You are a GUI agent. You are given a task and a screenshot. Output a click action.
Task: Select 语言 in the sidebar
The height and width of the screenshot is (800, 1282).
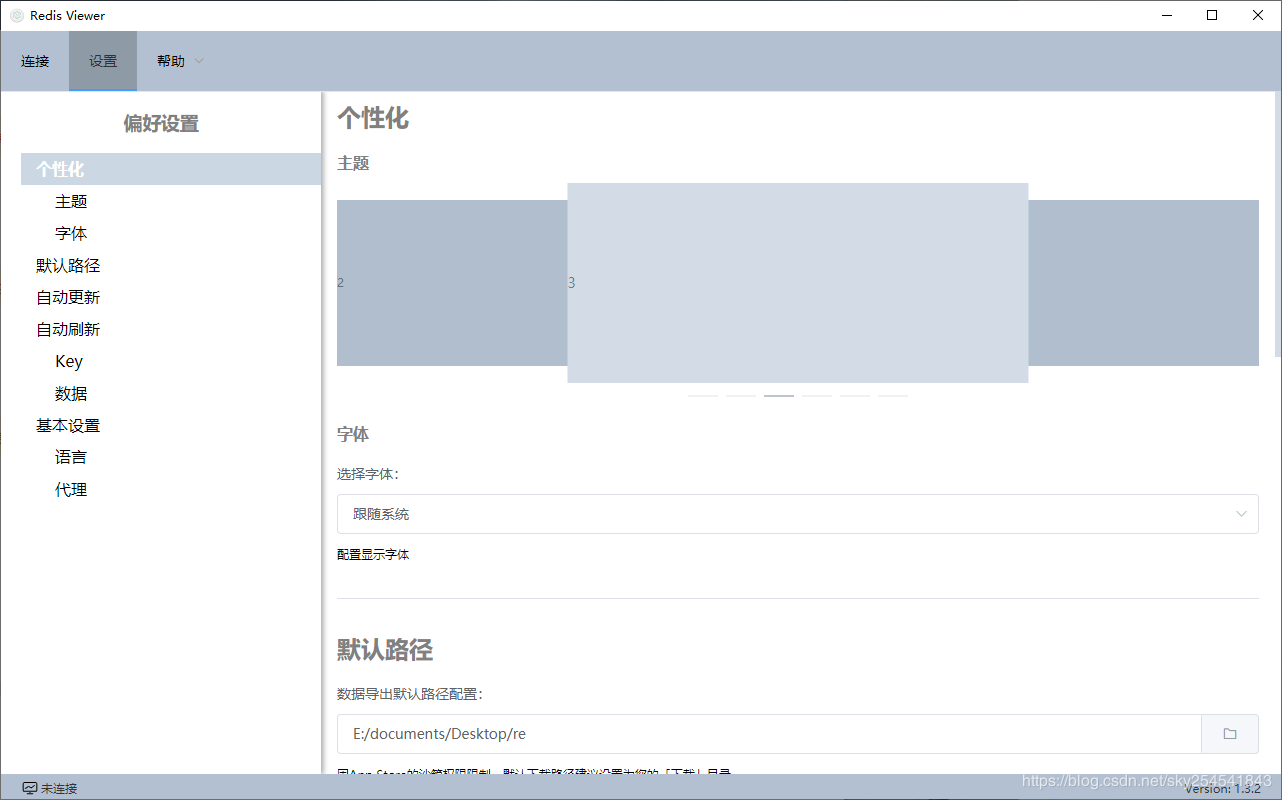tap(71, 457)
